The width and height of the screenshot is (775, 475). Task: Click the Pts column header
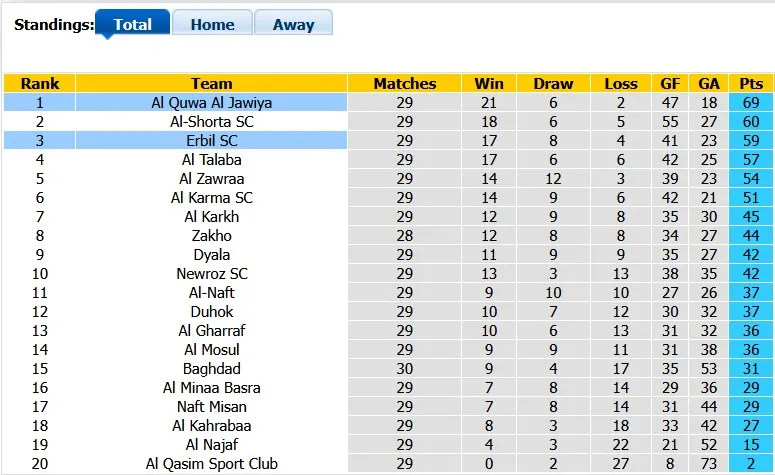coord(751,84)
